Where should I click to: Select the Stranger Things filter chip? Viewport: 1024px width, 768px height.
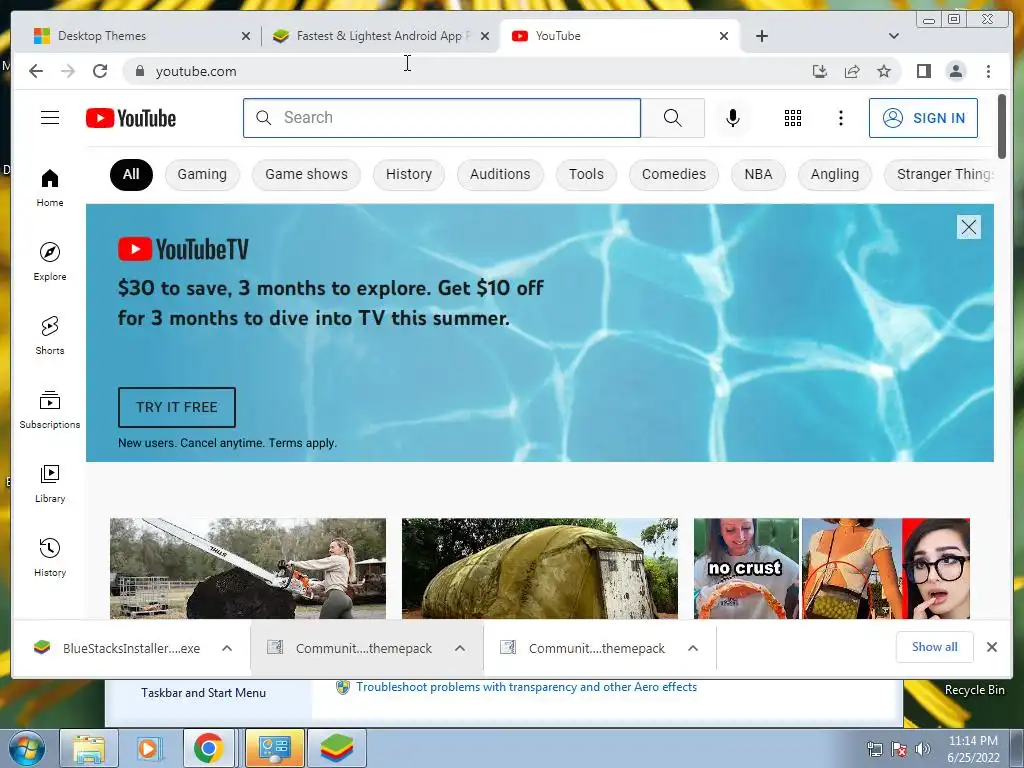940,174
